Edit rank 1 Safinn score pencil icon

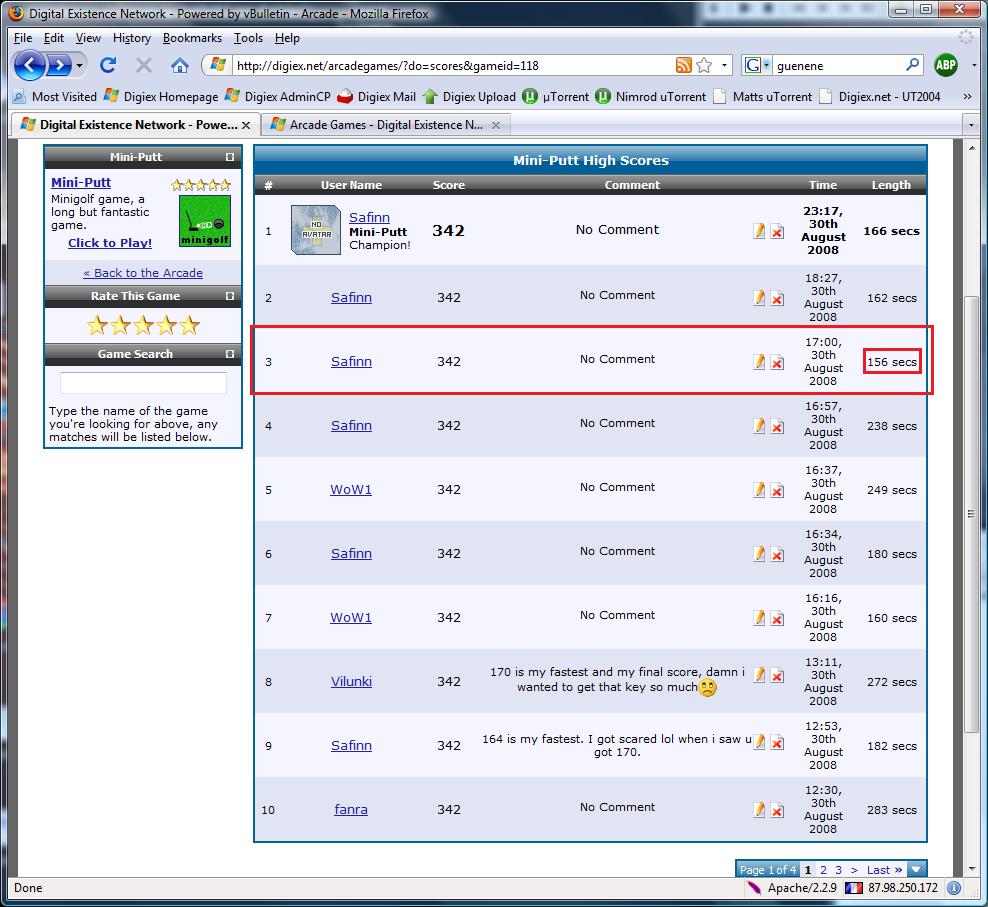(x=759, y=231)
